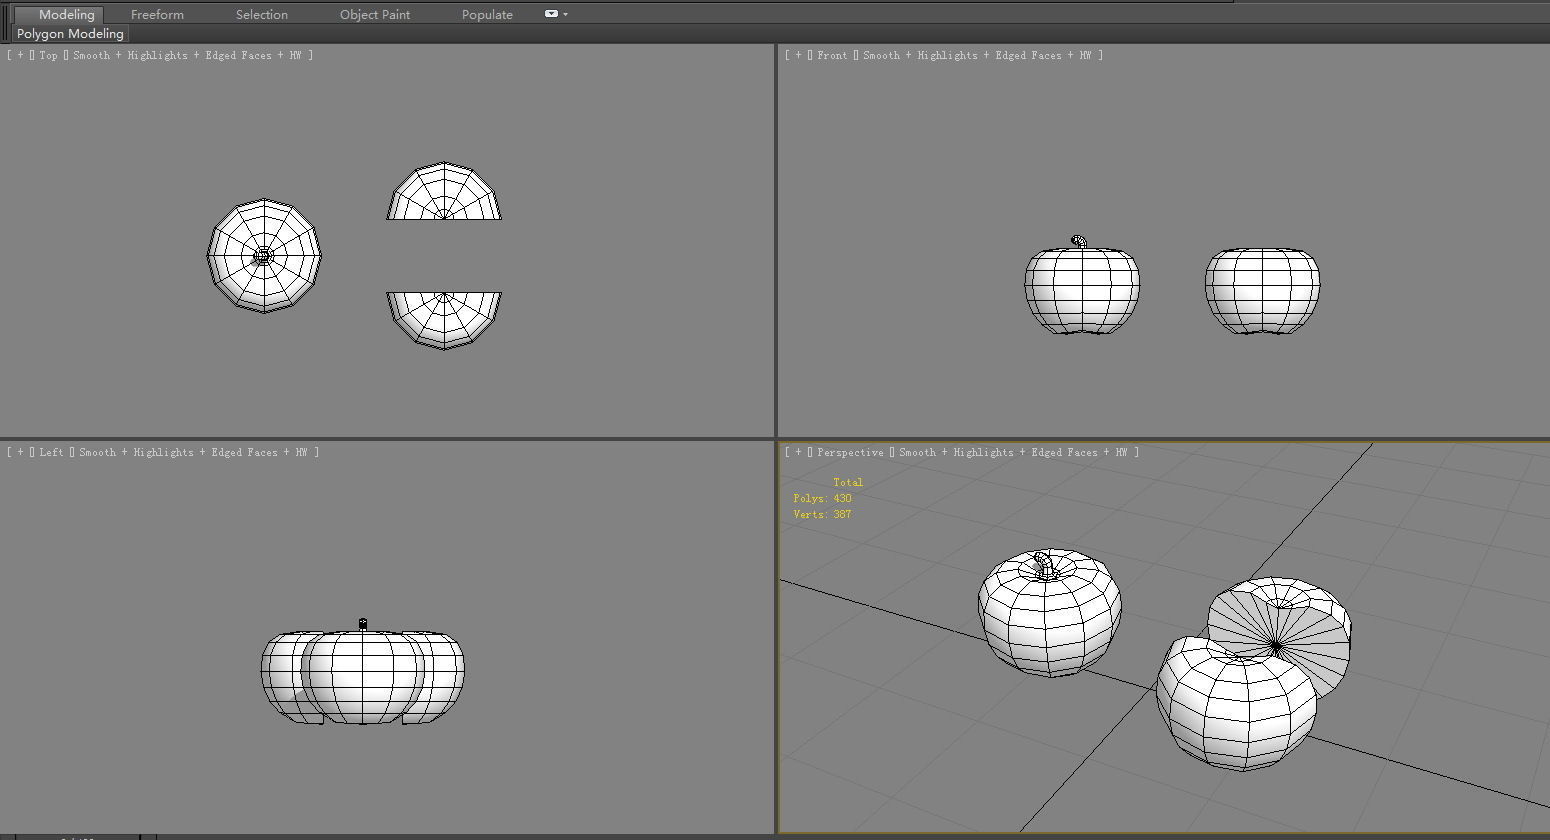Viewport: 1550px width, 840px height.
Task: Open the Top viewport [+] general menu
Action: pyautogui.click(x=20, y=55)
